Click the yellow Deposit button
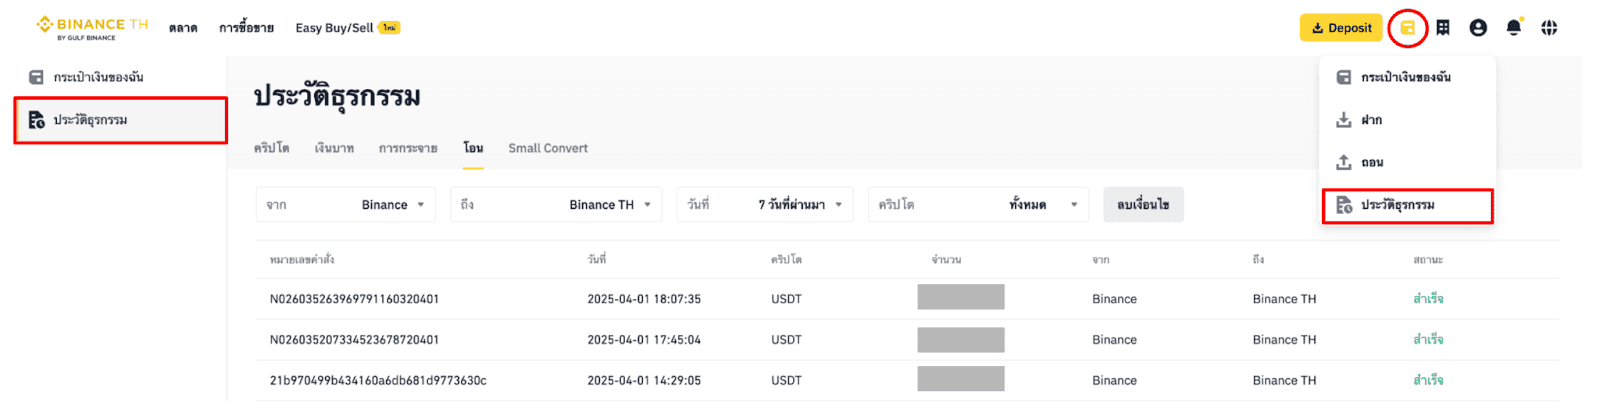The height and width of the screenshot is (420, 1600). [1341, 28]
